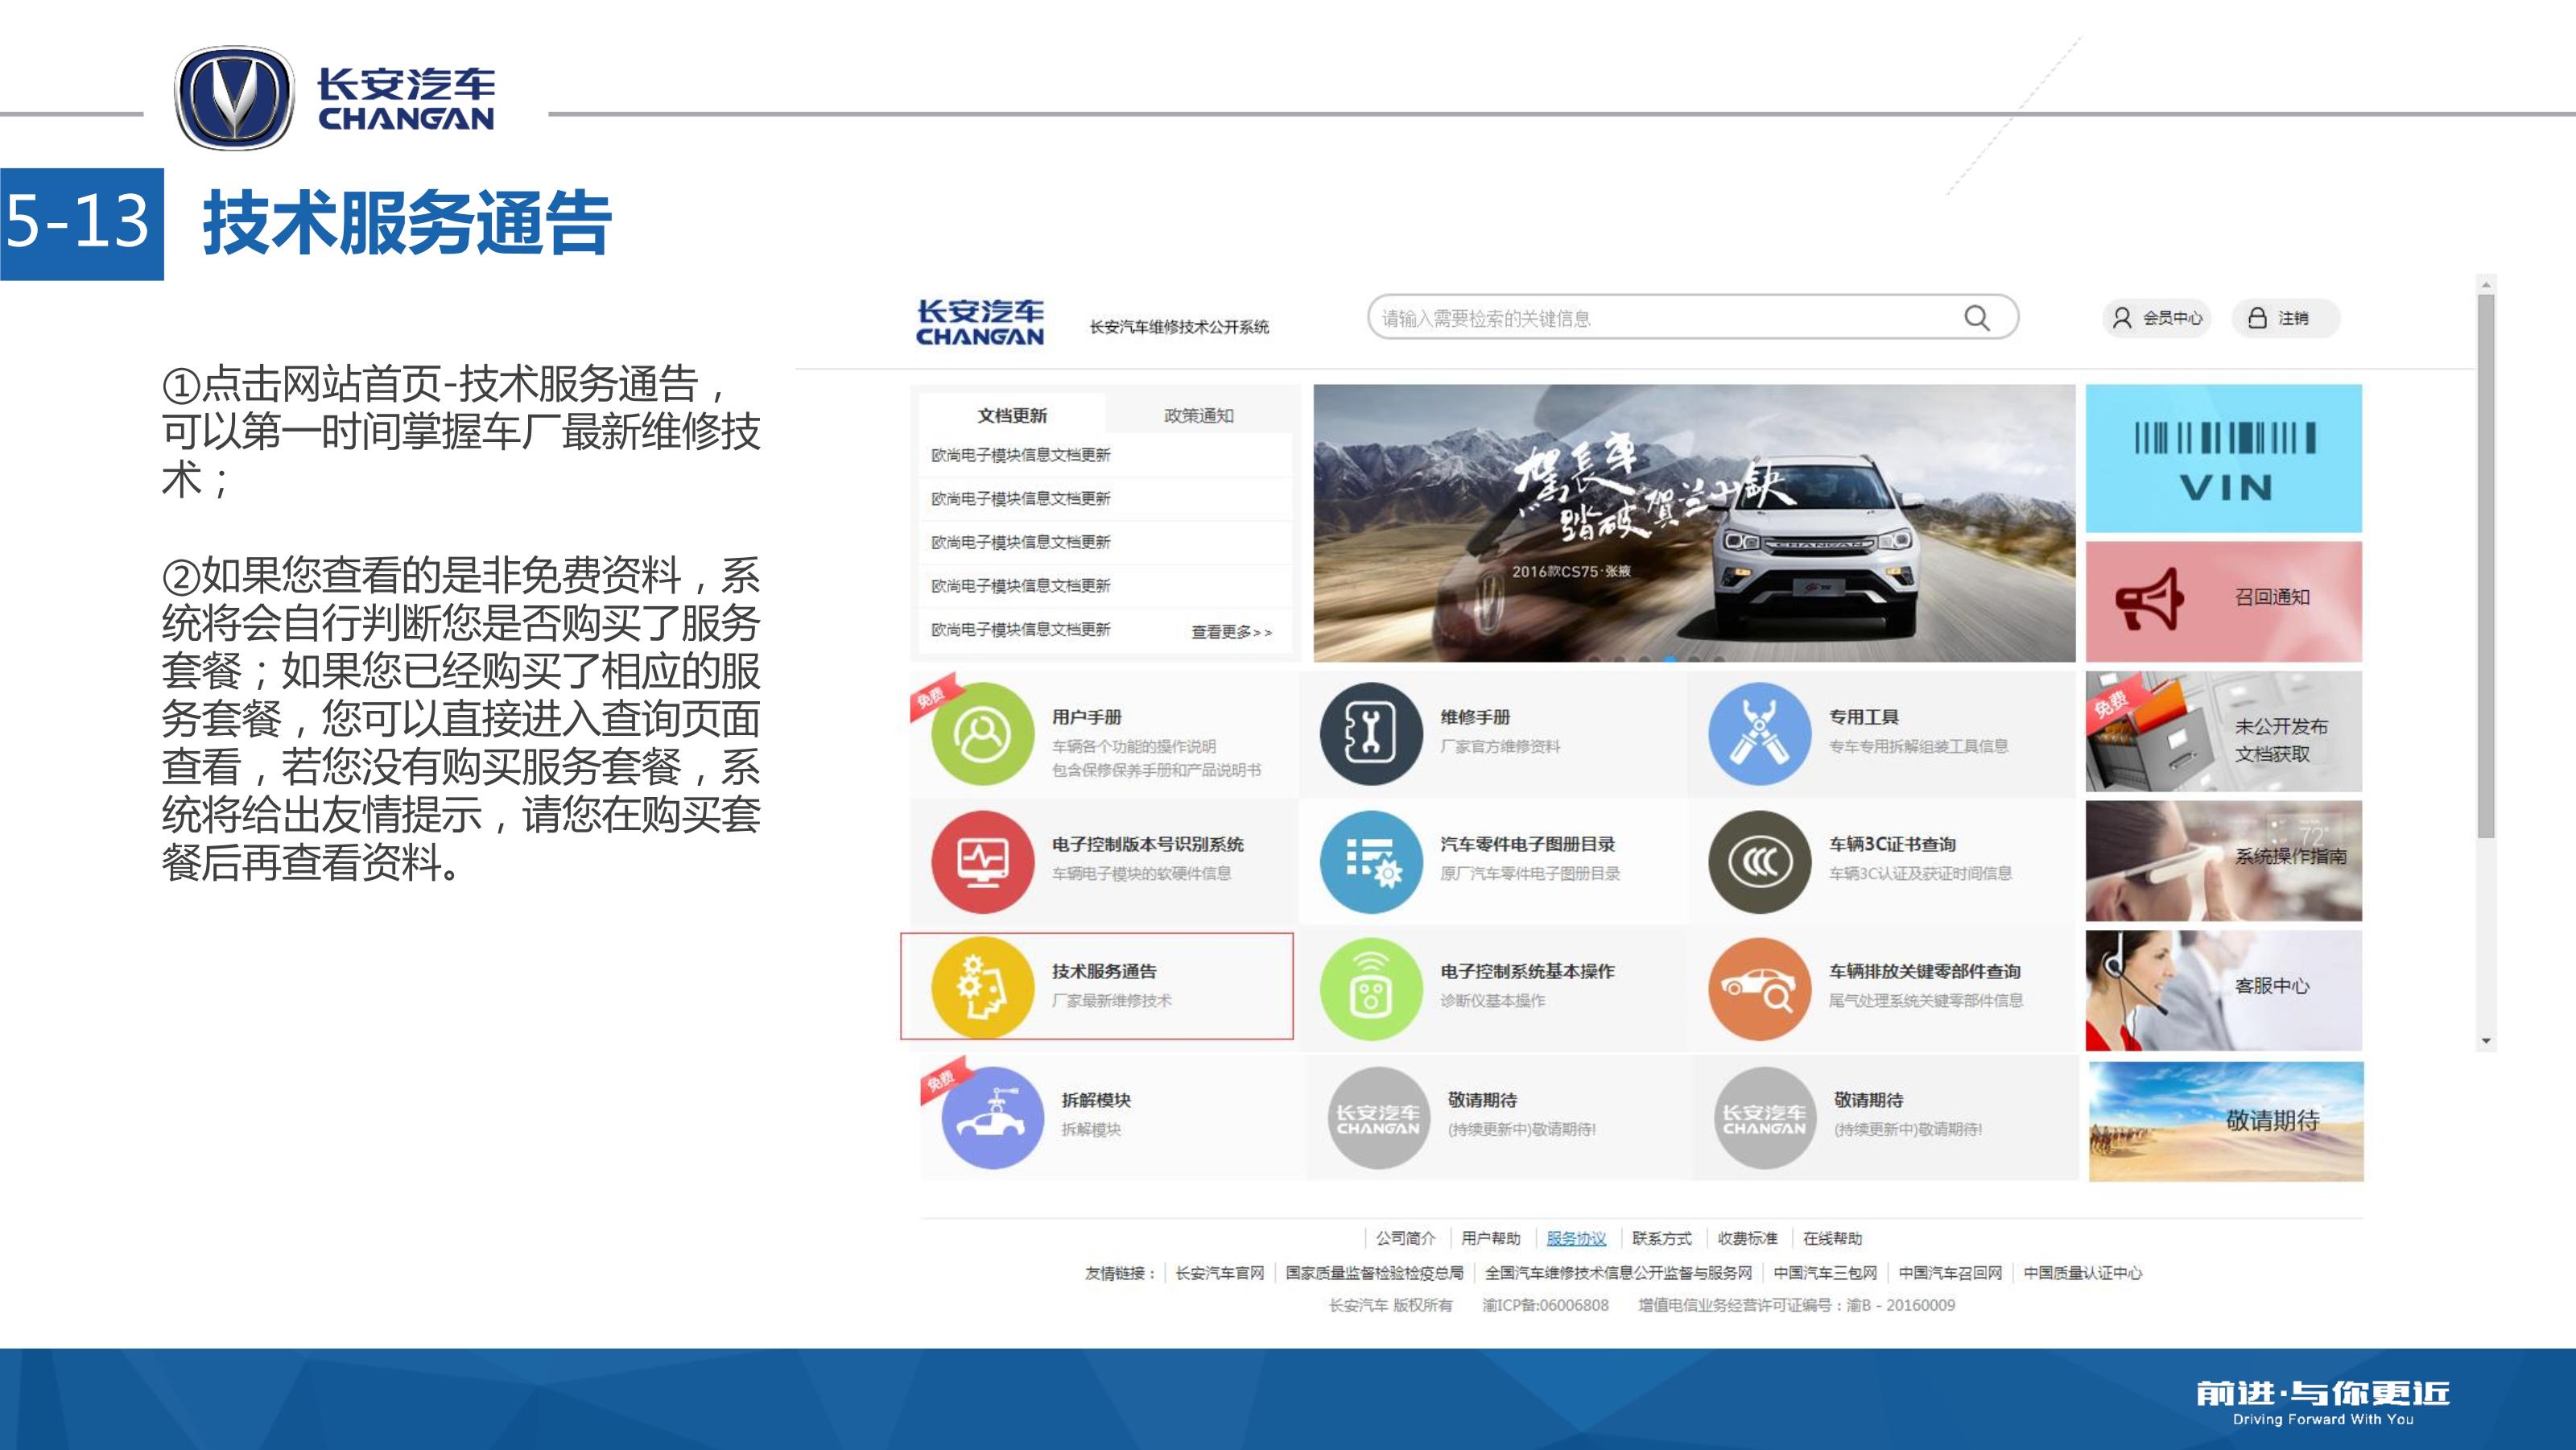This screenshot has height=1450, width=2576.
Task: Open the purple 拆解模块 disassembly icon
Action: point(992,1117)
